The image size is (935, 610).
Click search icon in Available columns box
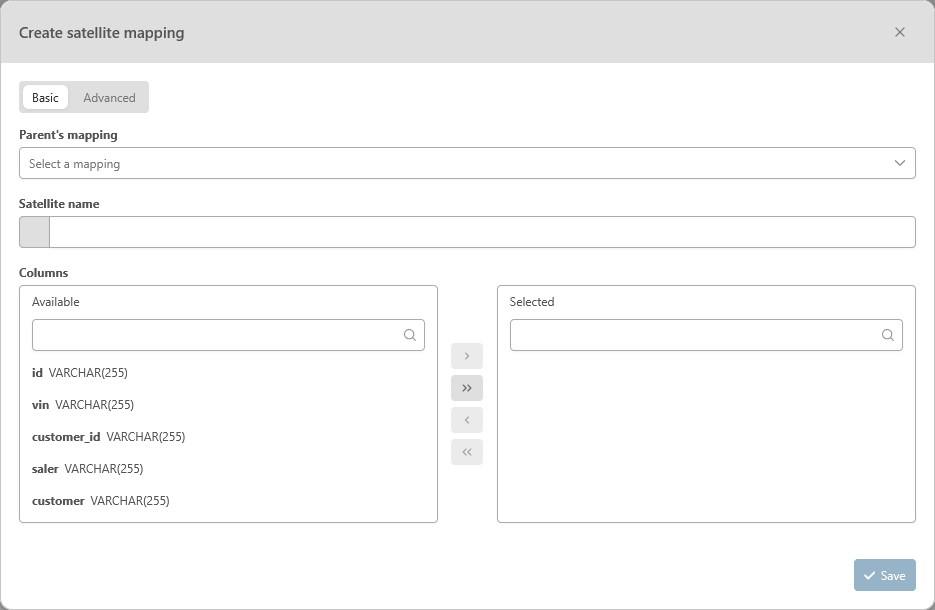pyautogui.click(x=410, y=335)
